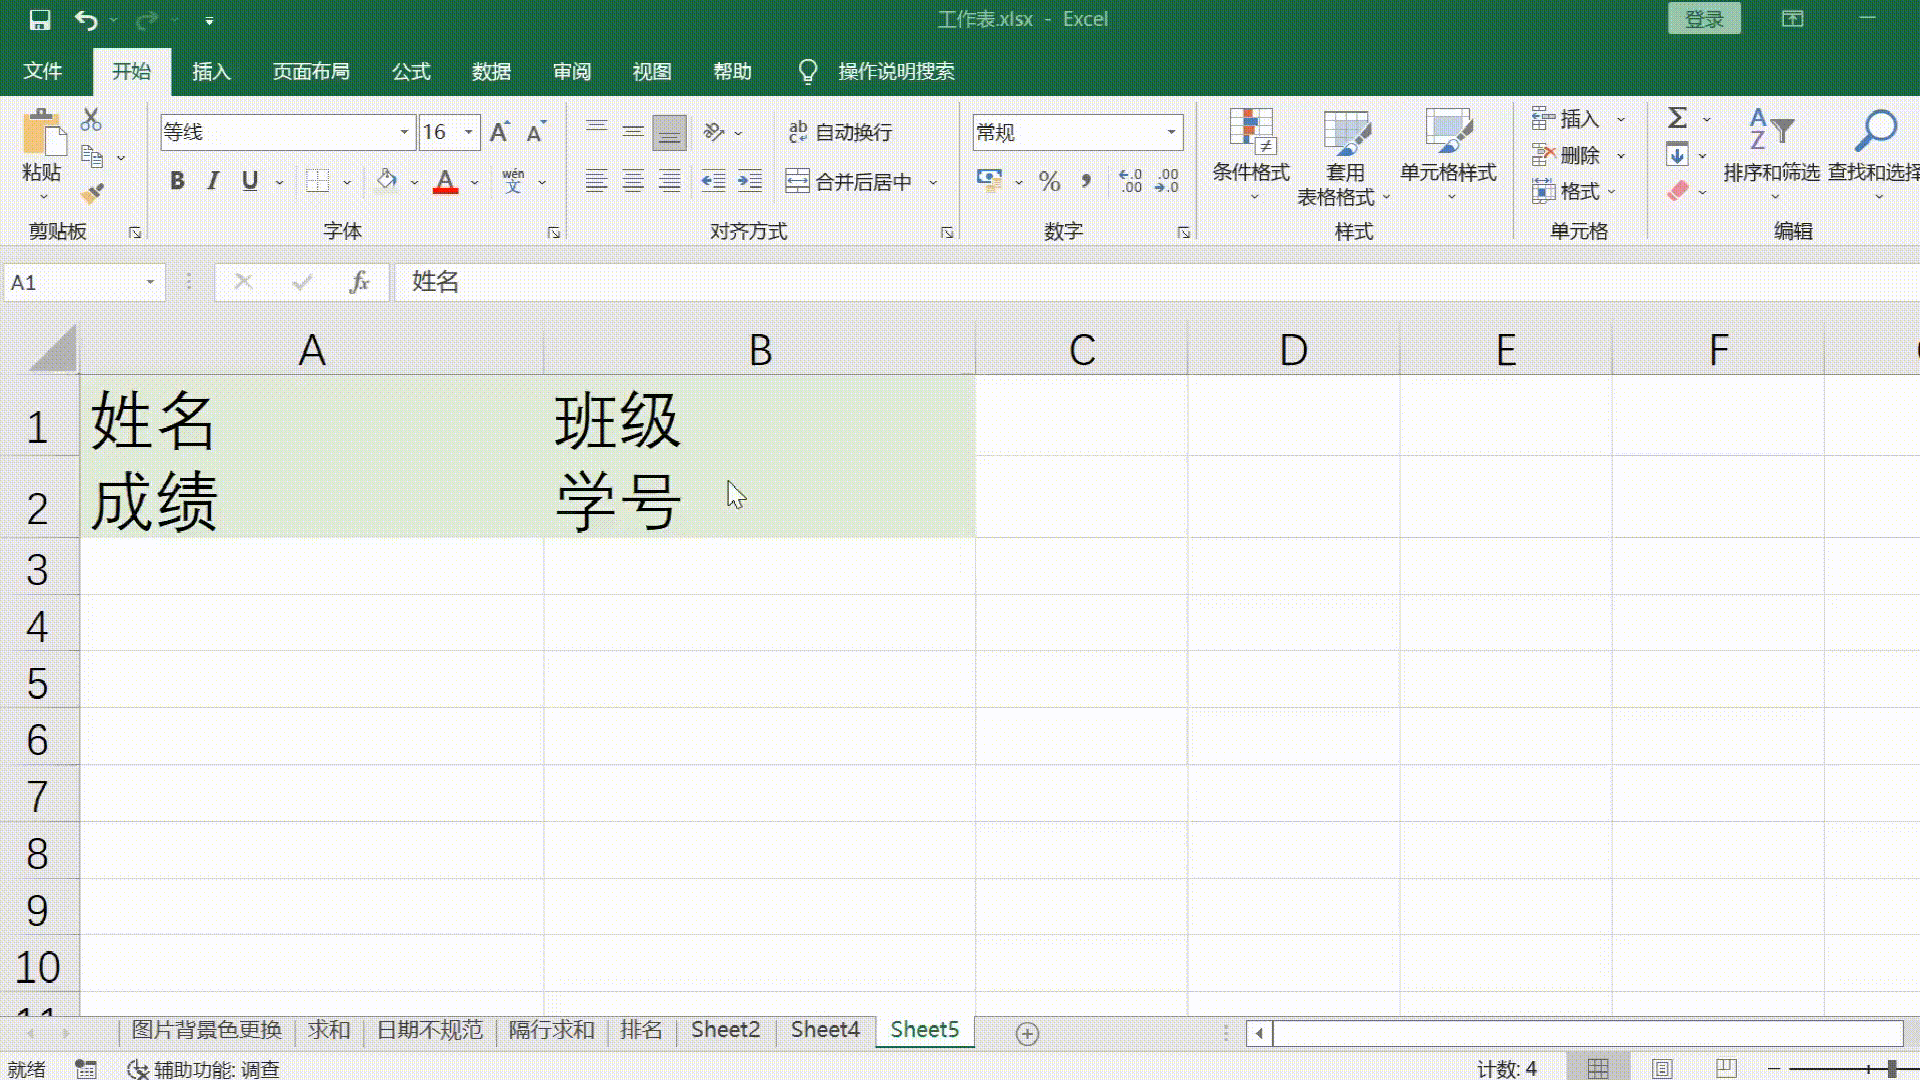This screenshot has height=1080, width=1920.
Task: Click the AutoSum sigma icon
Action: coord(1677,118)
